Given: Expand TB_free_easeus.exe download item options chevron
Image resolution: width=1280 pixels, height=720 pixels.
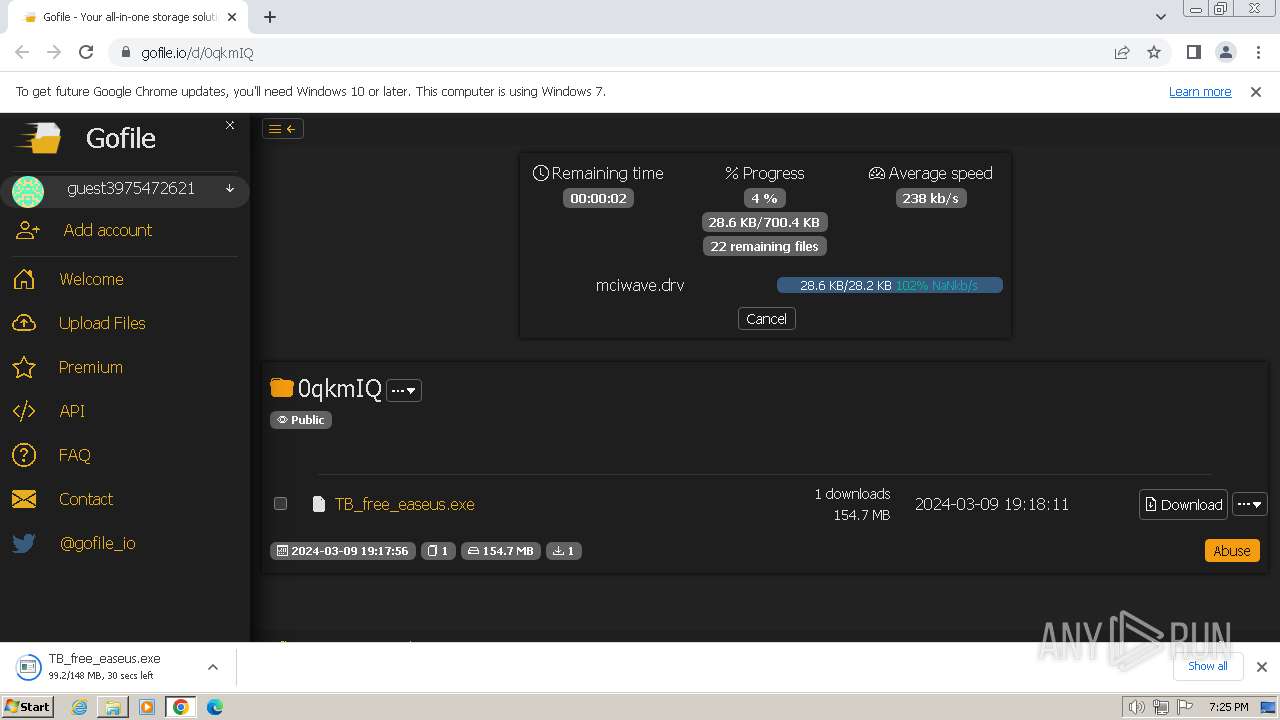Looking at the screenshot, I should pos(213,667).
